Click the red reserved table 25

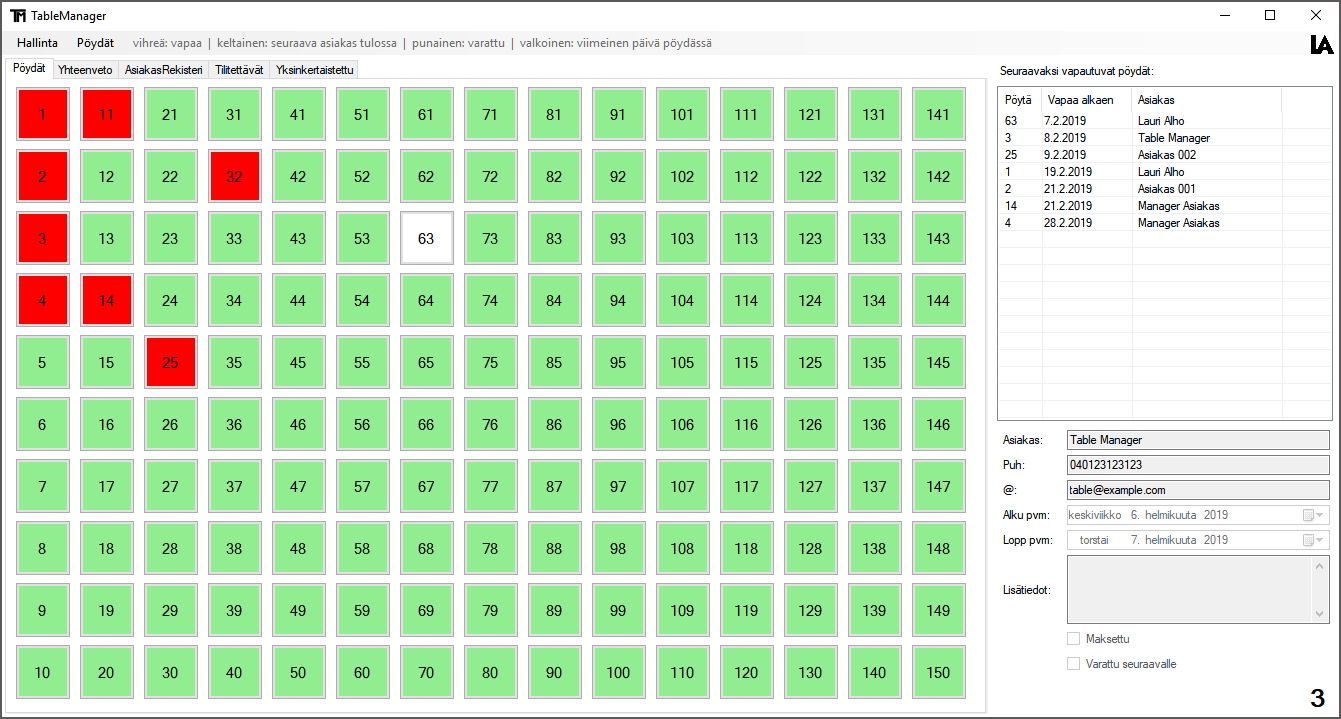[x=170, y=362]
